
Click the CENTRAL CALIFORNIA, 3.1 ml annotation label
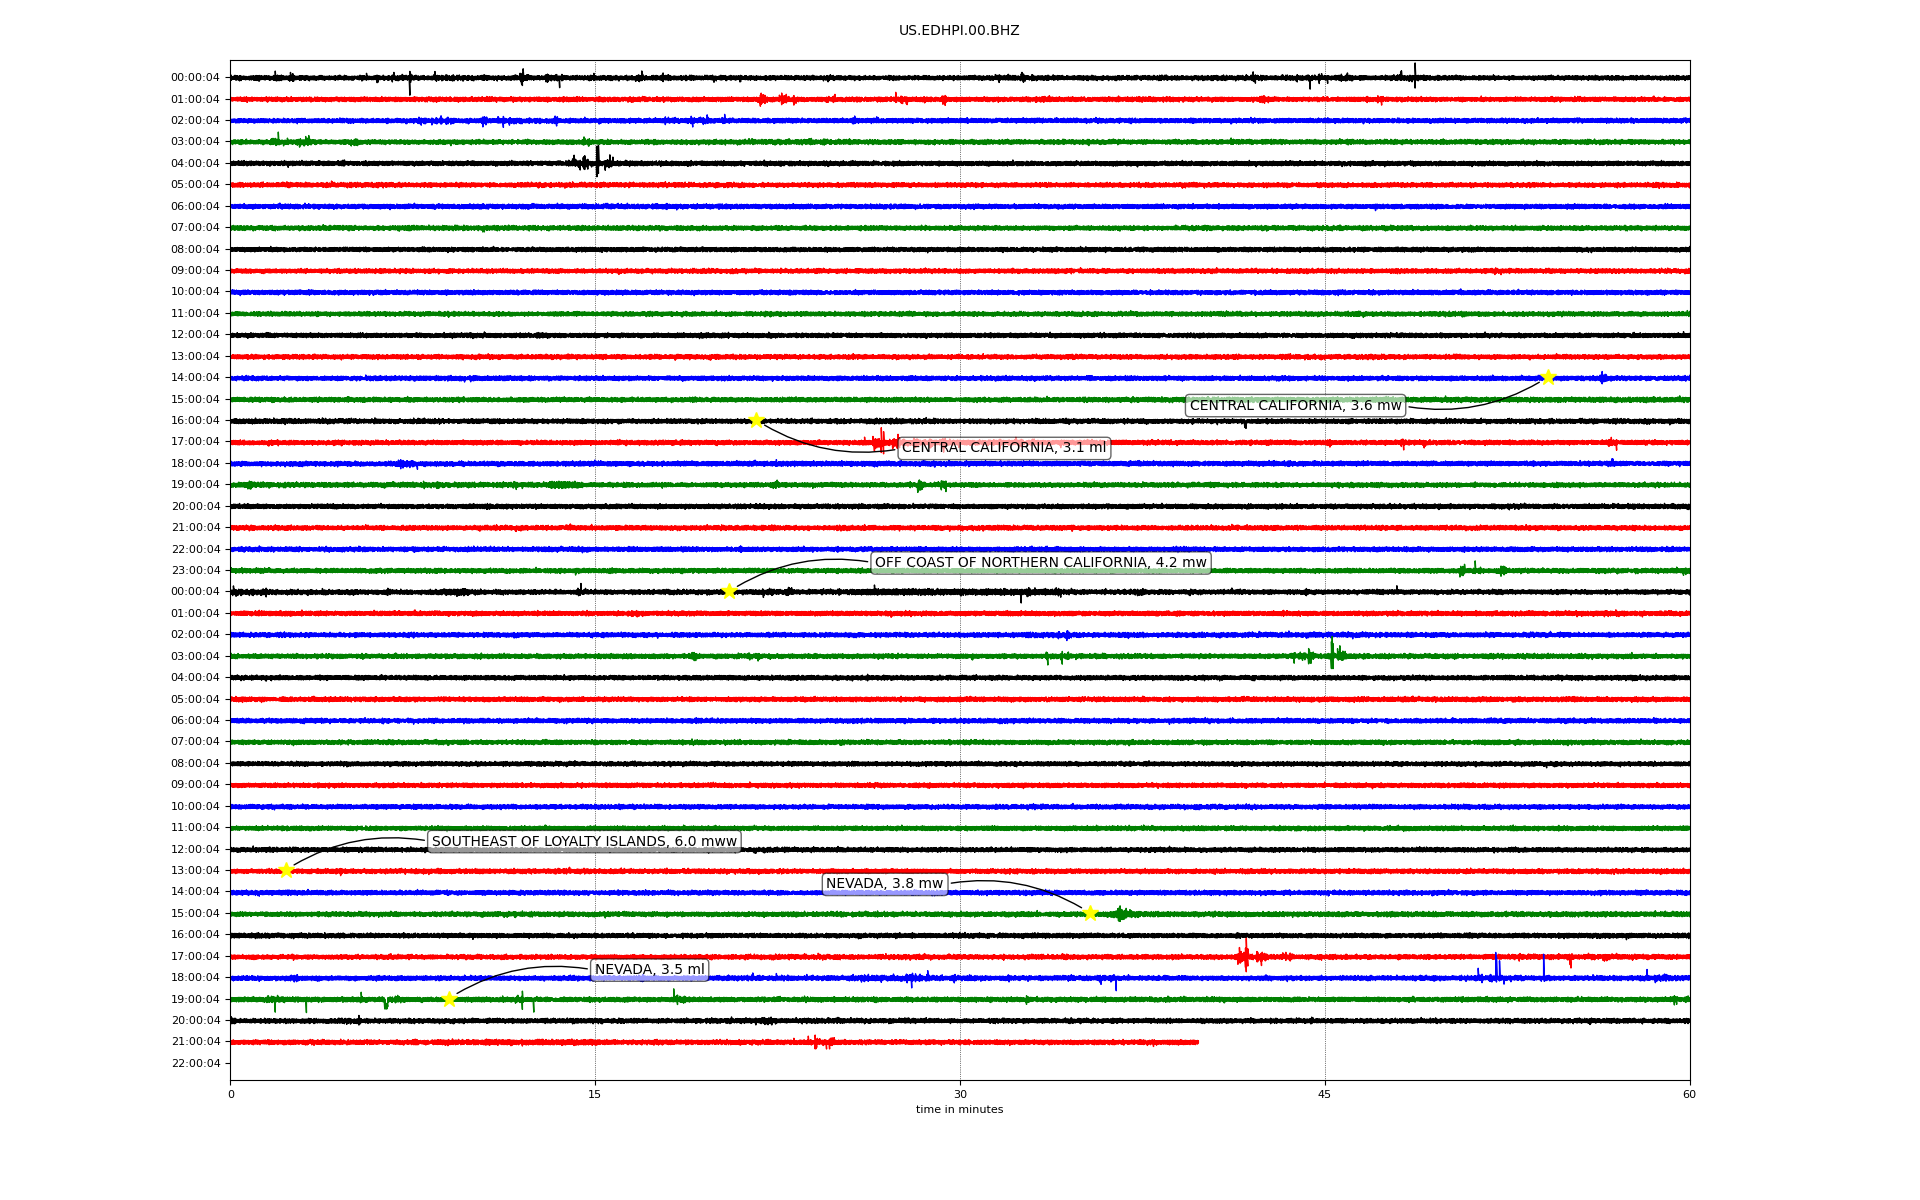pos(1004,448)
